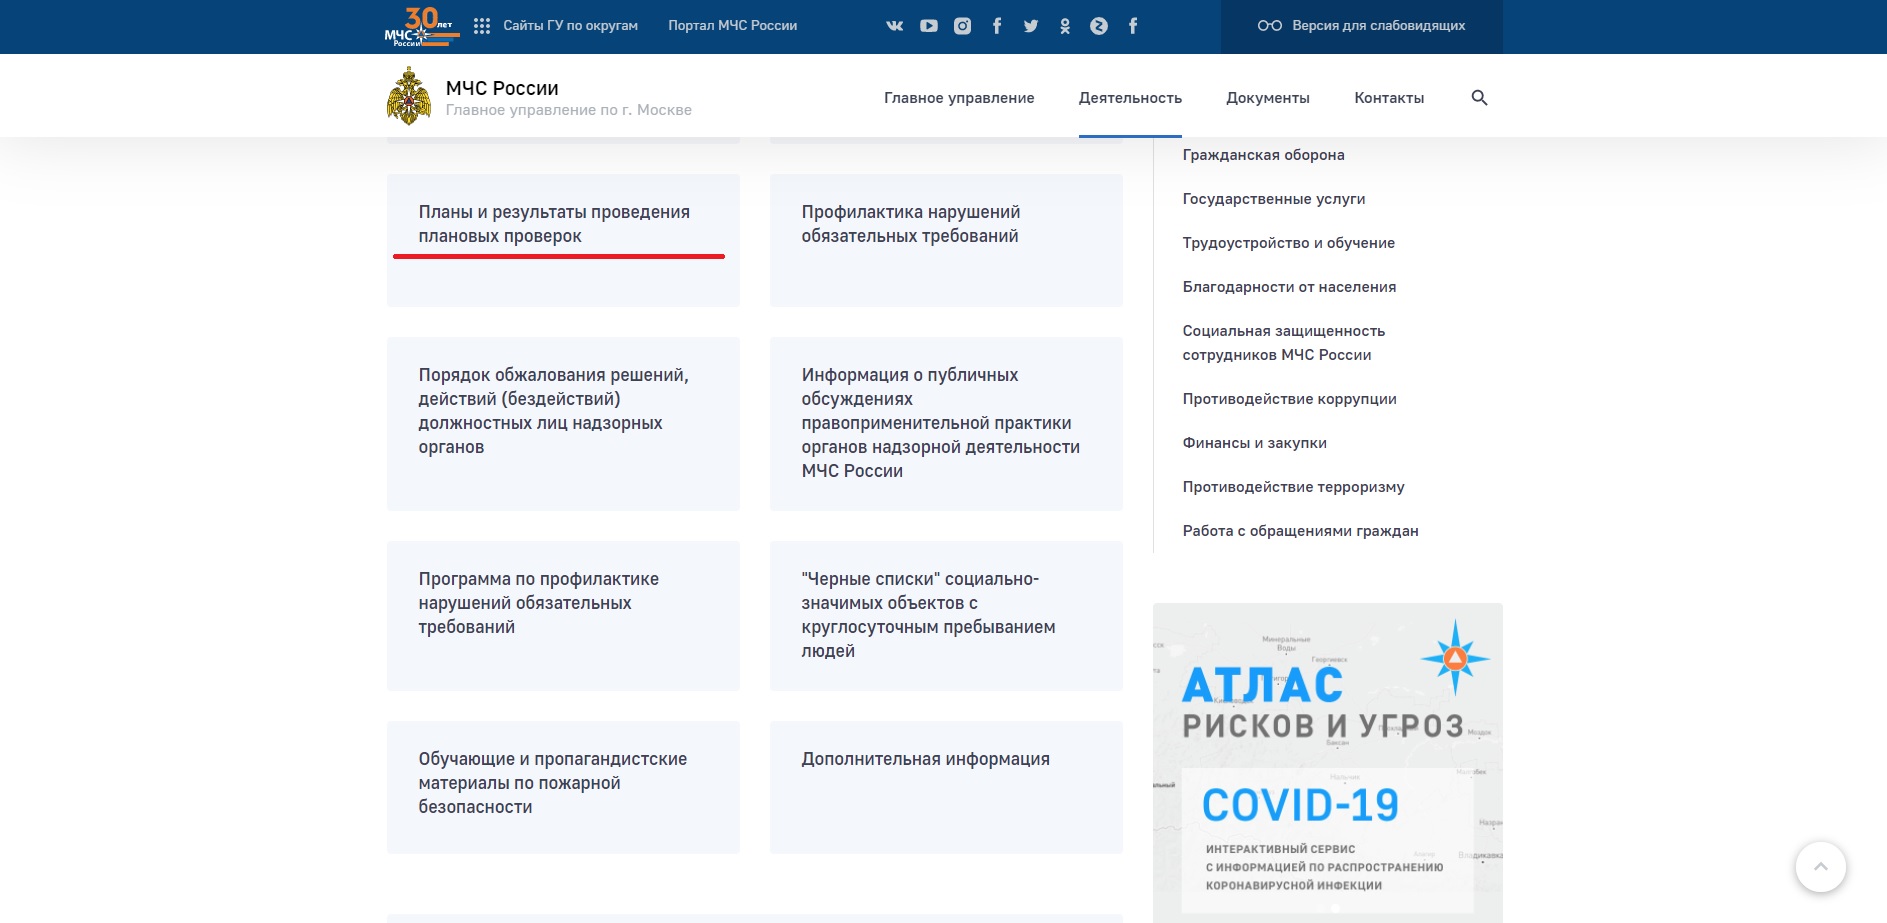
Task: Select Трудоустройство и обучение in sidebar
Action: pos(1288,243)
